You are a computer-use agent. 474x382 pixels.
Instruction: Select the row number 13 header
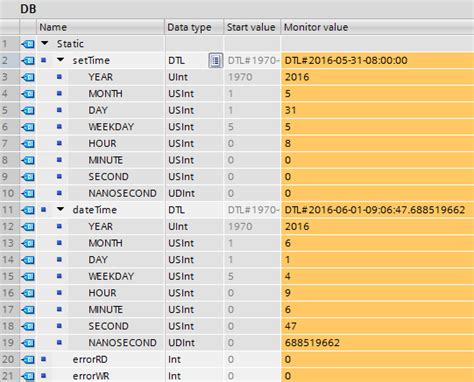click(x=9, y=243)
